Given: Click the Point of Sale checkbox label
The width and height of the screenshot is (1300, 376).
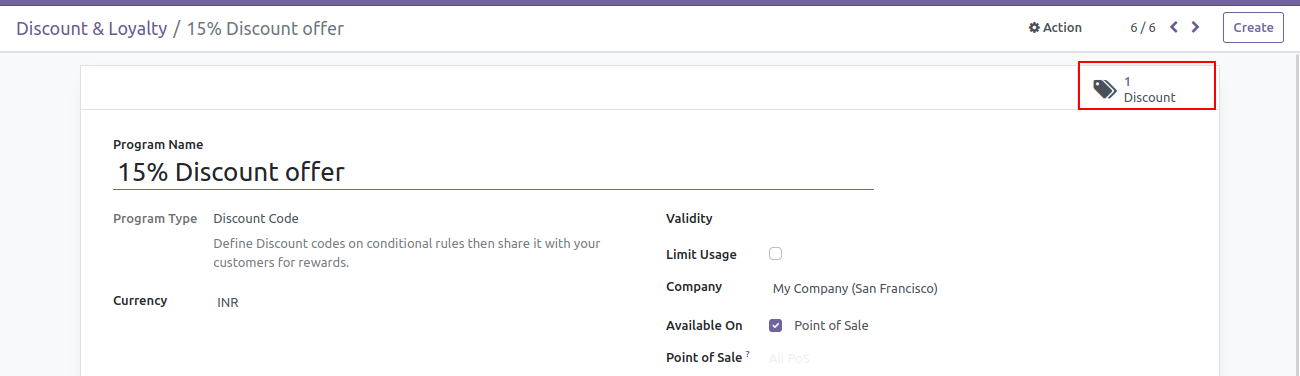Looking at the screenshot, I should pos(831,325).
